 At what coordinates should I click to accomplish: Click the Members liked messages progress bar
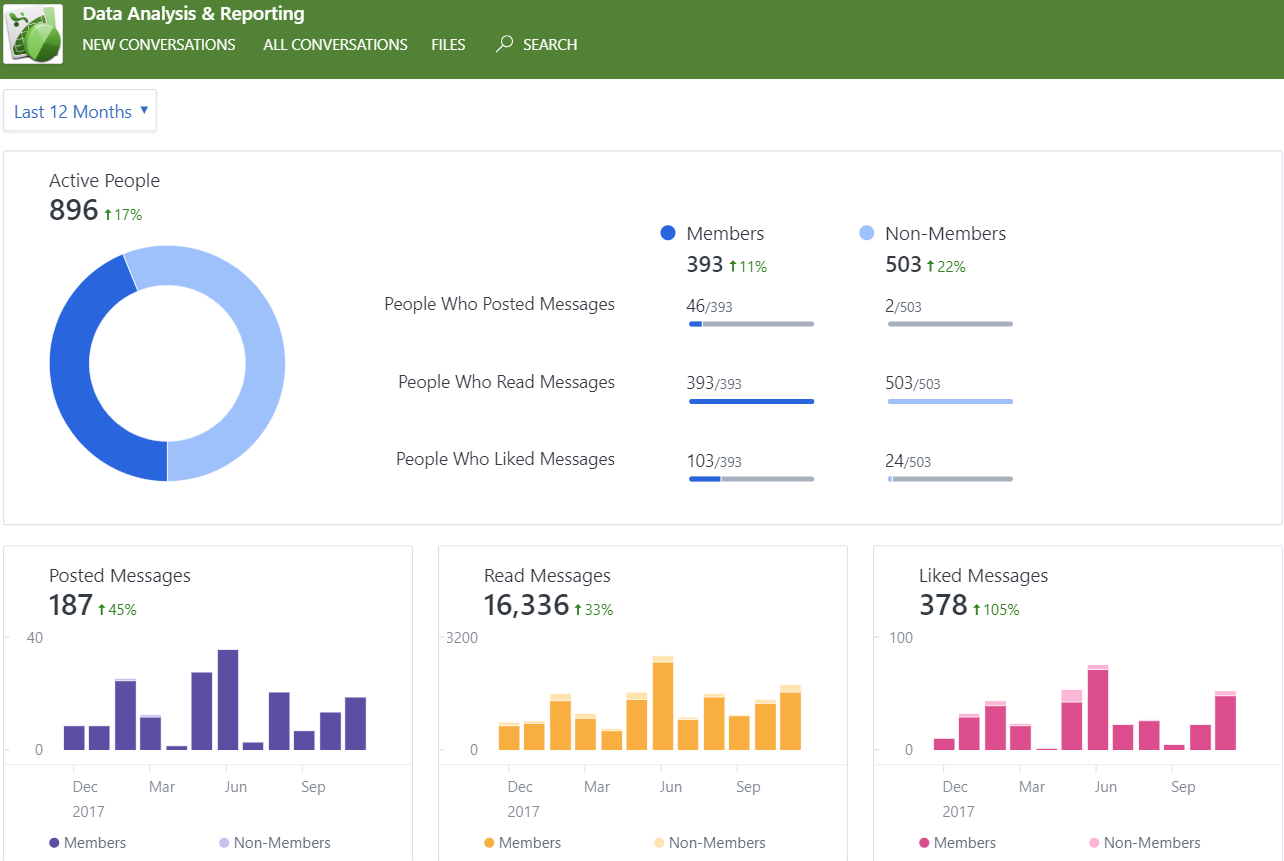(751, 479)
